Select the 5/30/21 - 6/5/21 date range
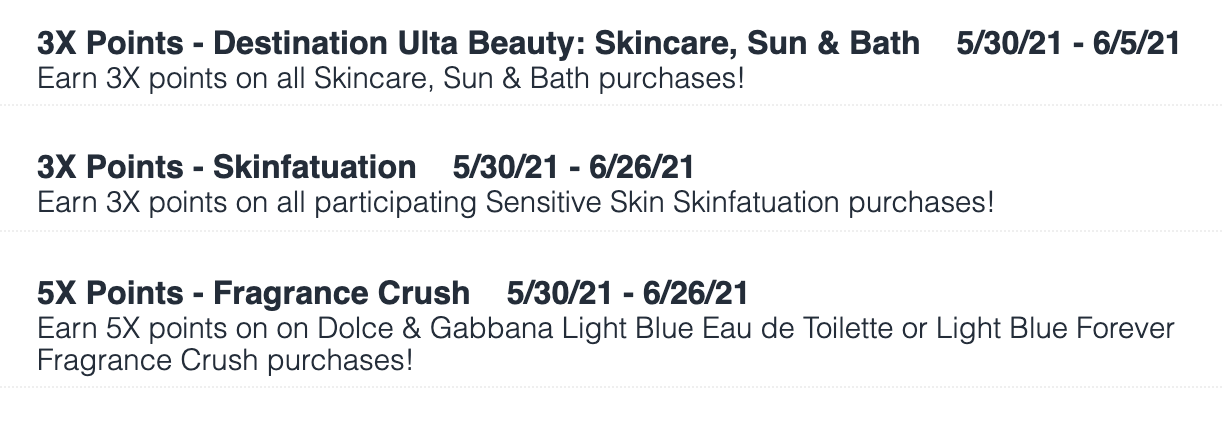 pyautogui.click(x=1068, y=43)
